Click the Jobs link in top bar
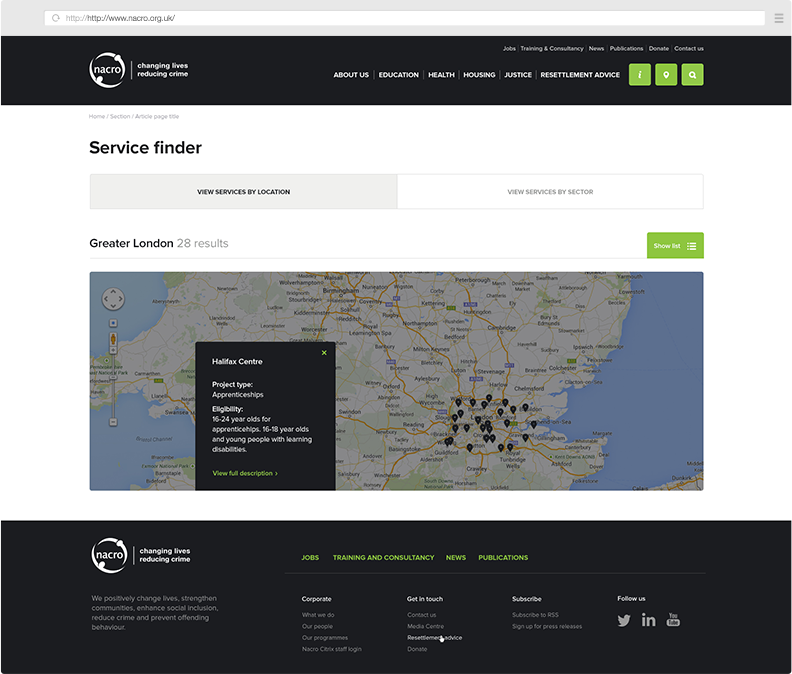 pyautogui.click(x=509, y=49)
